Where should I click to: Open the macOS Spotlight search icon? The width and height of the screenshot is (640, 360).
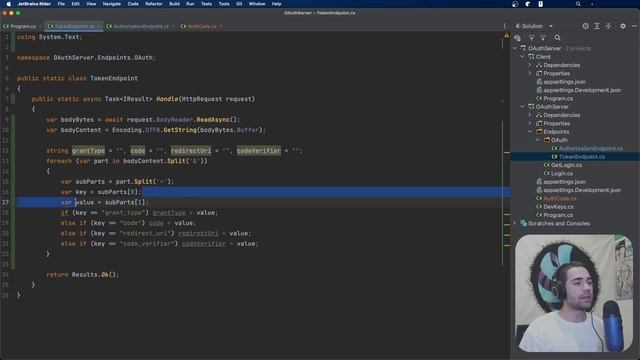pos(578,4)
